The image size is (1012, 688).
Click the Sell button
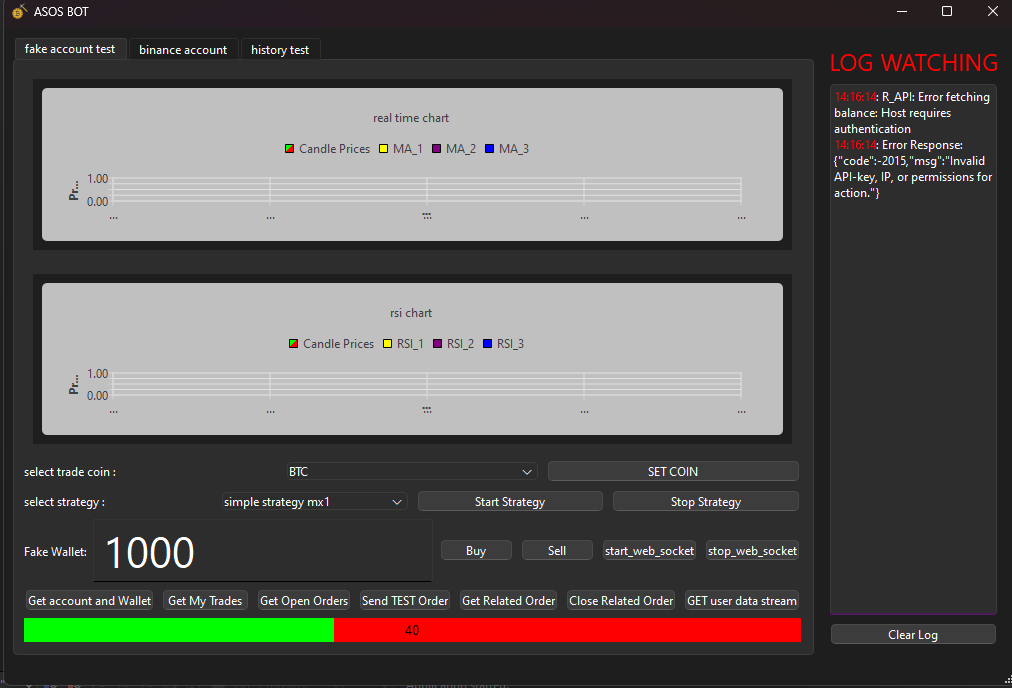point(557,551)
